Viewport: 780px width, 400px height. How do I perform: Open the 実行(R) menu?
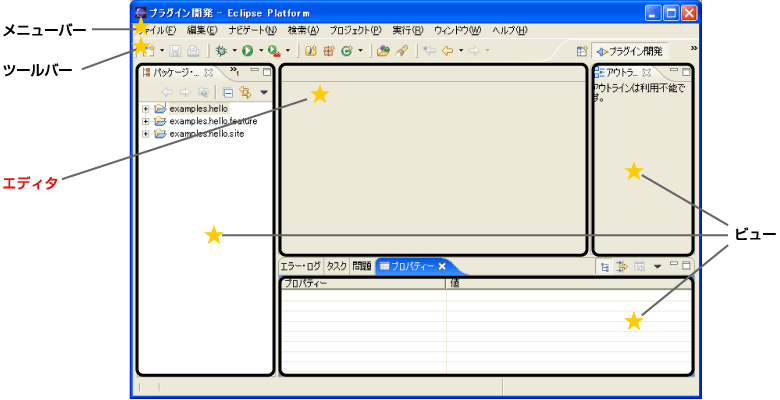(407, 30)
